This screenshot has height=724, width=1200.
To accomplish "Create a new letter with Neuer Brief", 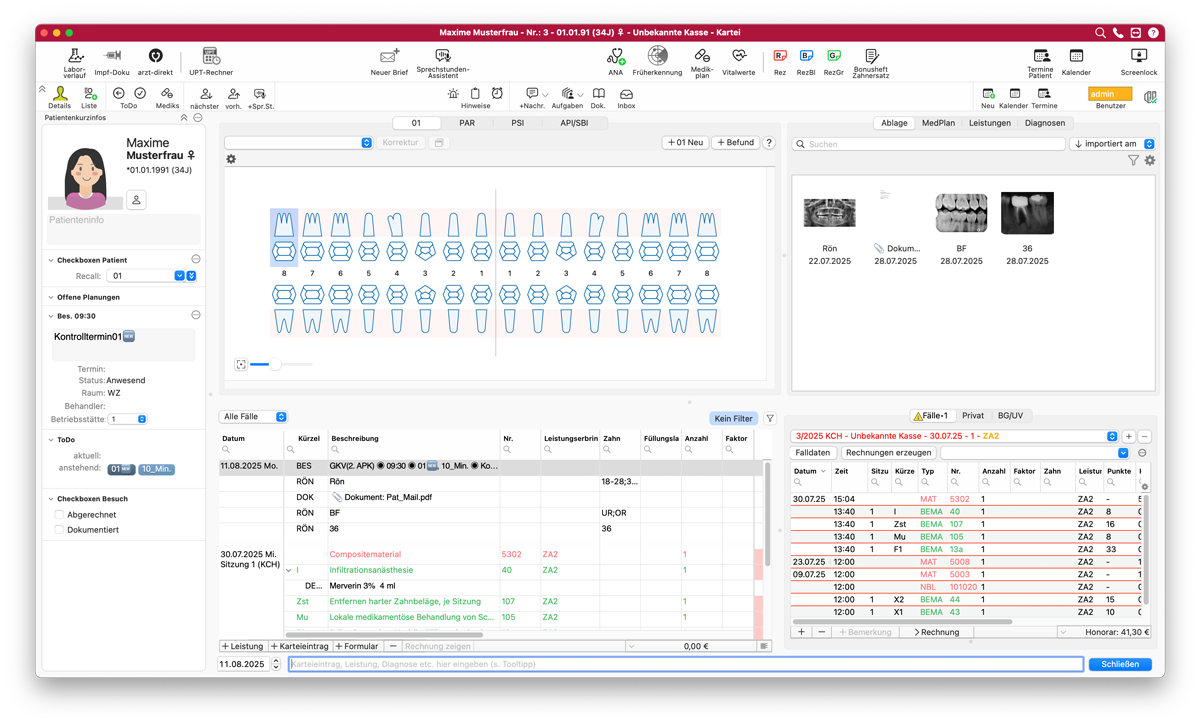I will click(x=387, y=60).
